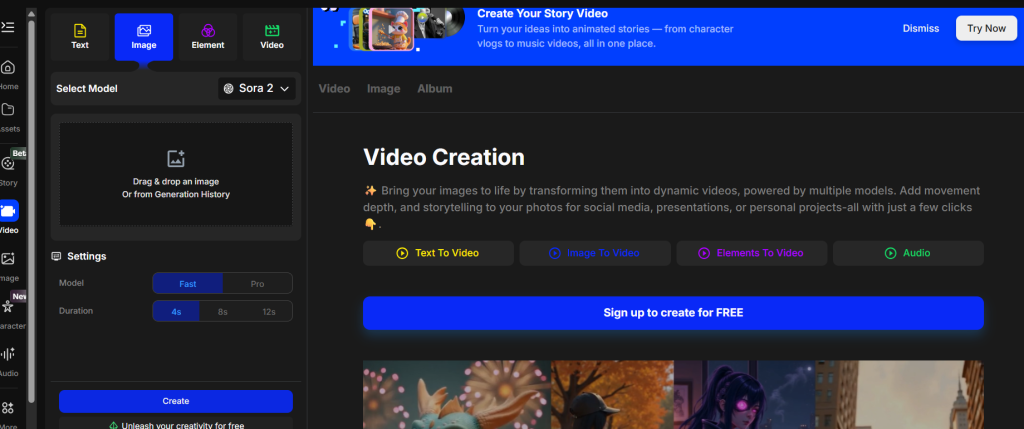Open the Story beta sidebar icon

coord(8,164)
